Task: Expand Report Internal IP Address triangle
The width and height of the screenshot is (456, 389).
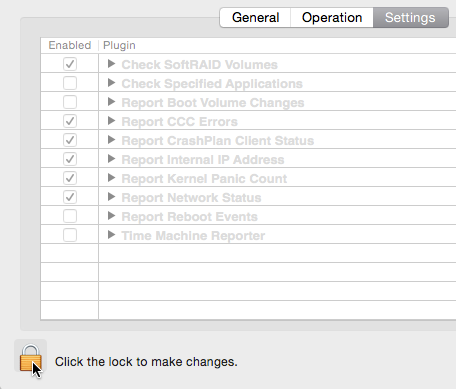Action: (x=112, y=159)
